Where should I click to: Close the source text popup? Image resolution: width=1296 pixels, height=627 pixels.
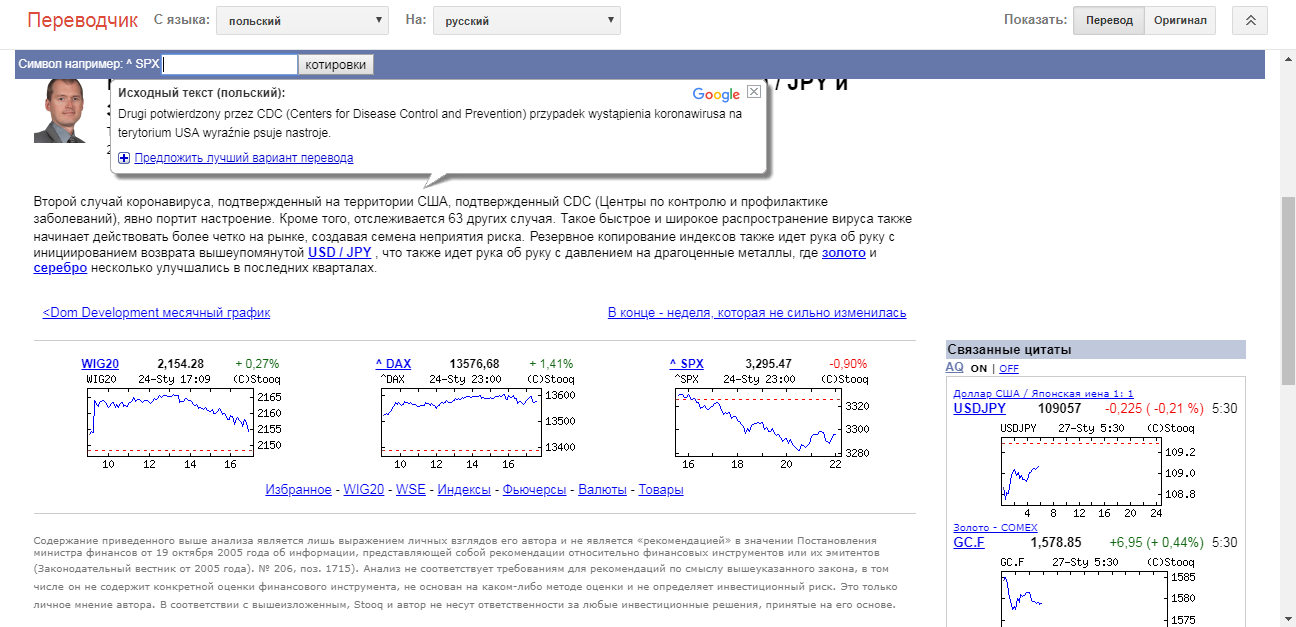pyautogui.click(x=754, y=92)
